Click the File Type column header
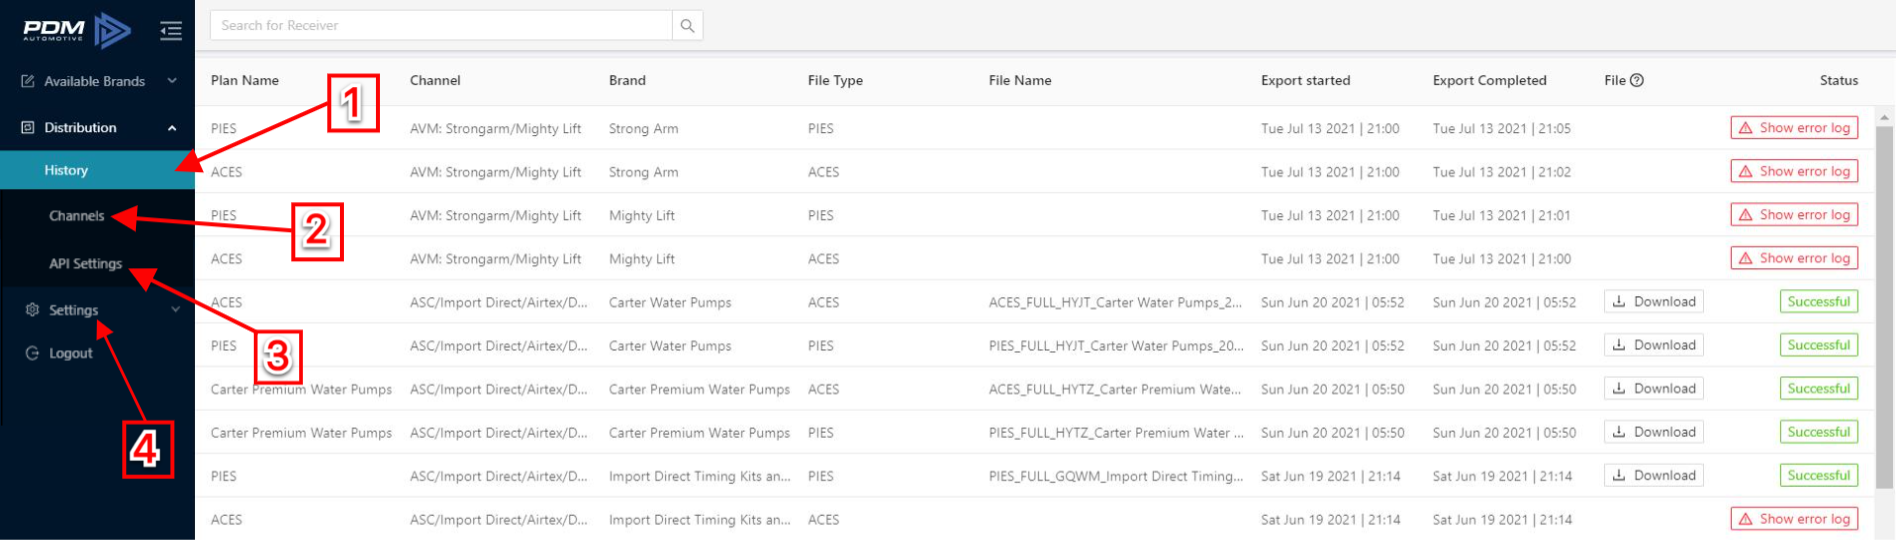Viewport: 1896px width, 549px height. tap(835, 81)
